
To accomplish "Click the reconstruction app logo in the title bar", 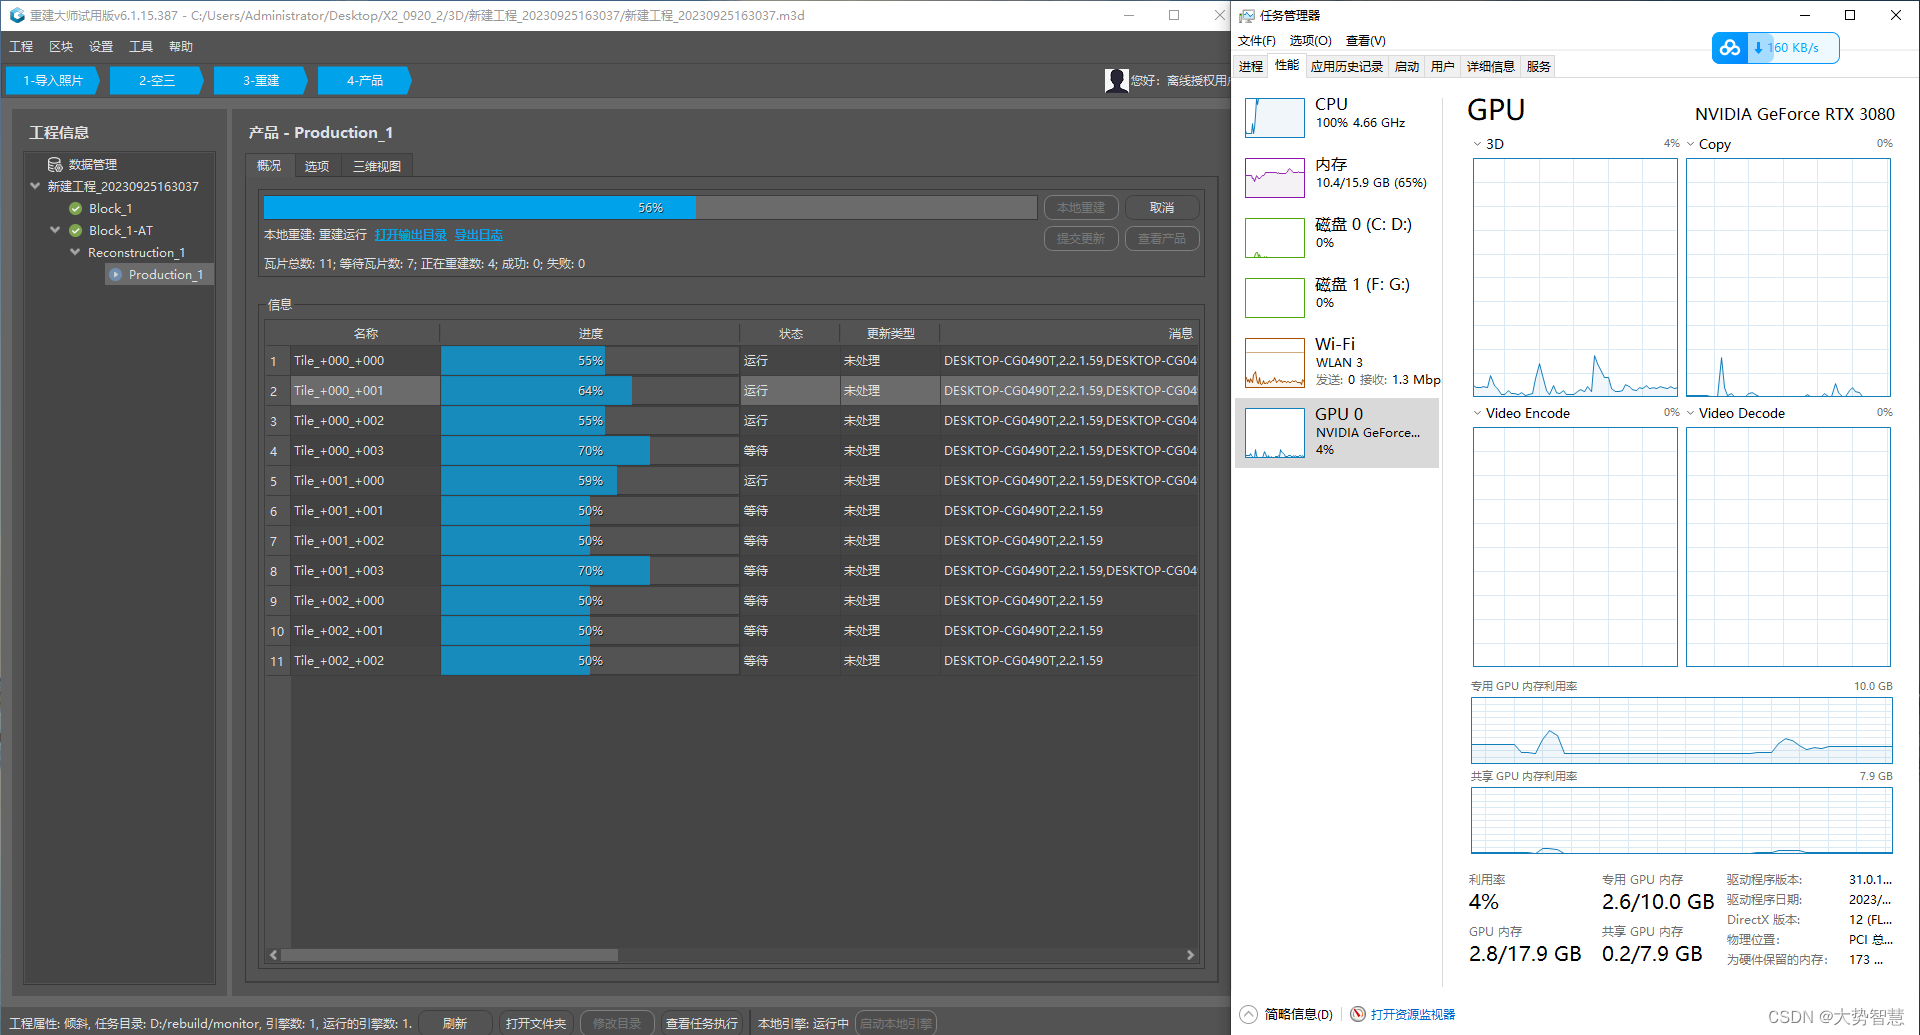I will [16, 15].
